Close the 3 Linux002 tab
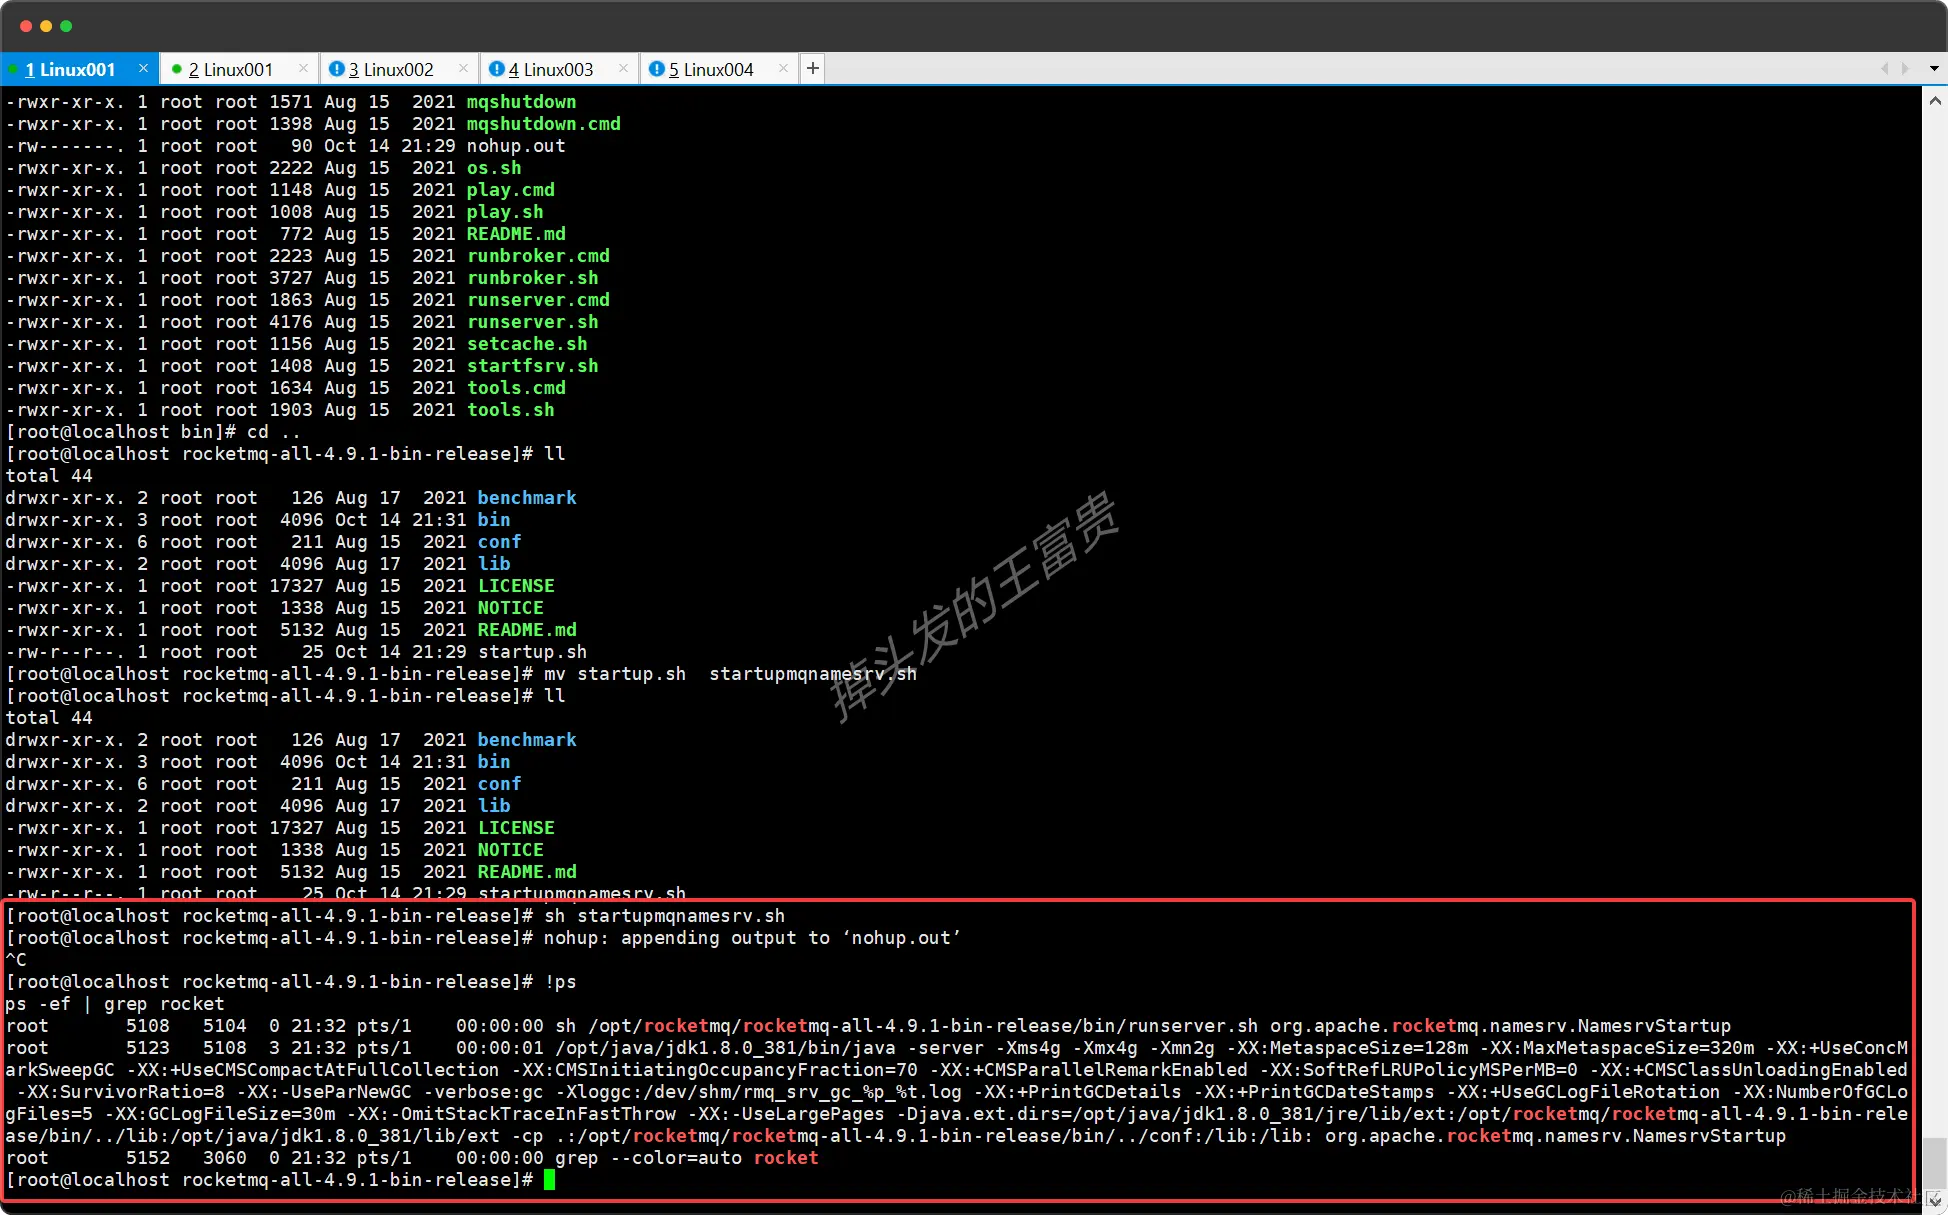The width and height of the screenshot is (1948, 1215). 463,68
